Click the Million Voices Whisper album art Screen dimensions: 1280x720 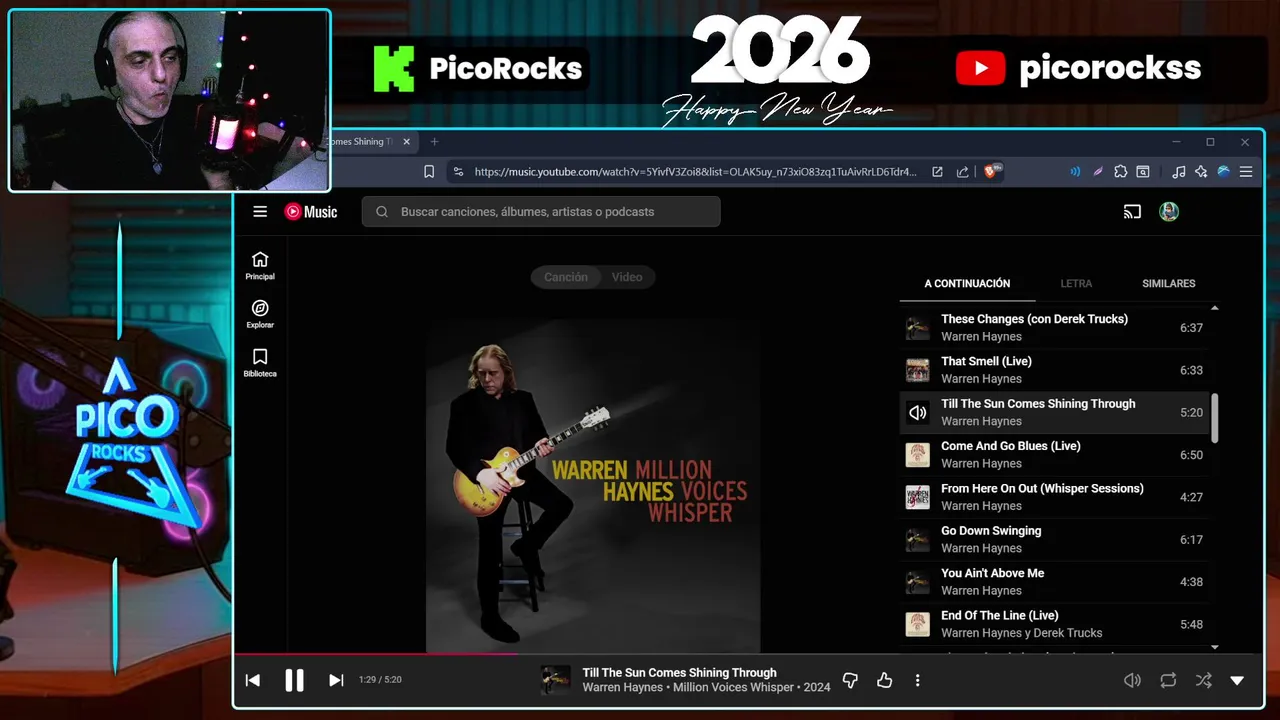[593, 486]
